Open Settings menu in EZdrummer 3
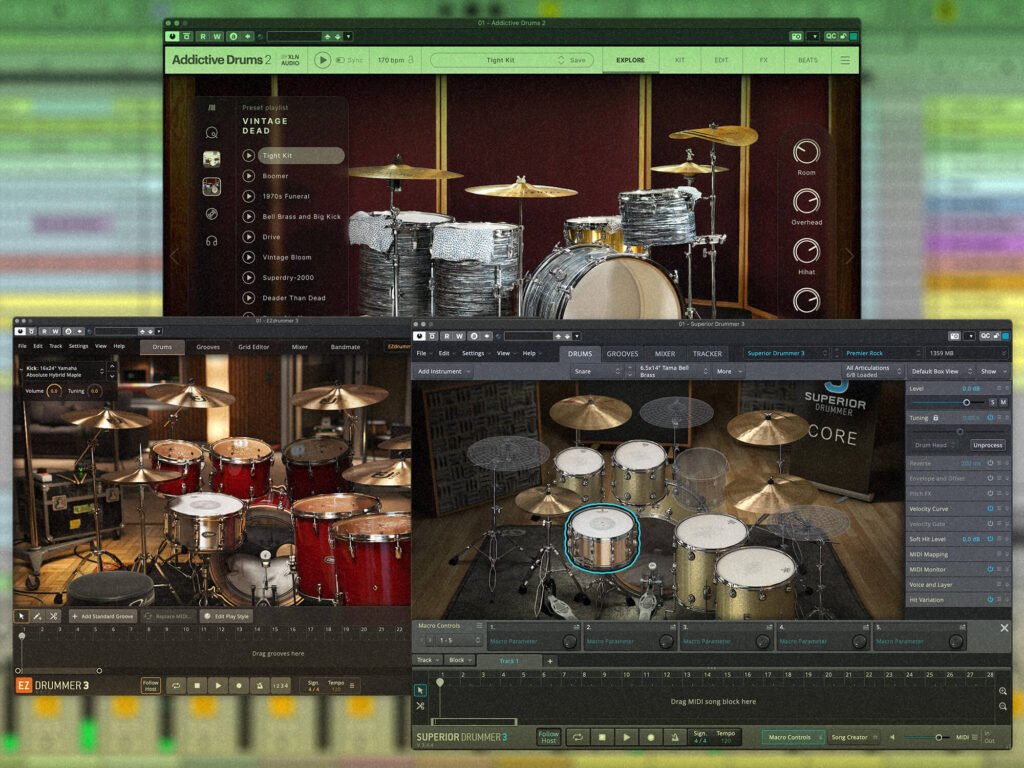The image size is (1024, 768). pos(78,346)
